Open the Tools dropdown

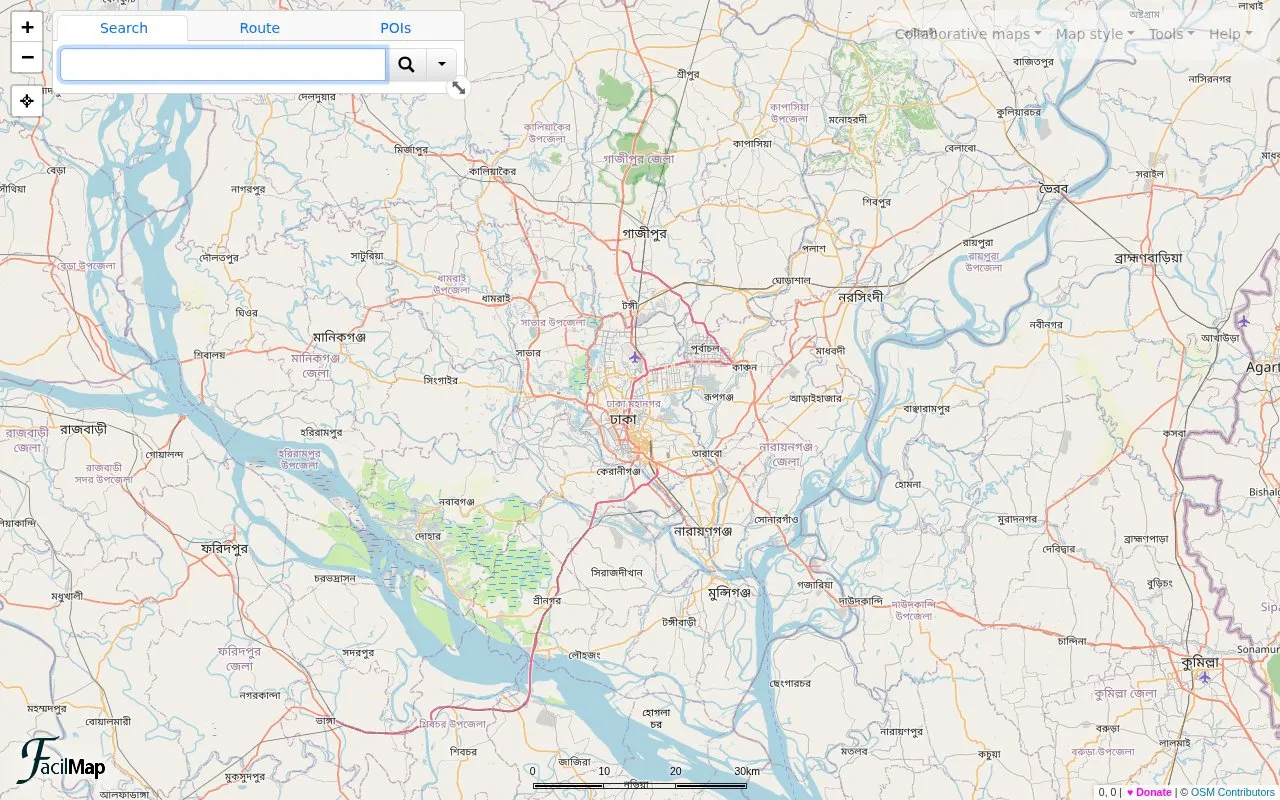coord(1171,34)
